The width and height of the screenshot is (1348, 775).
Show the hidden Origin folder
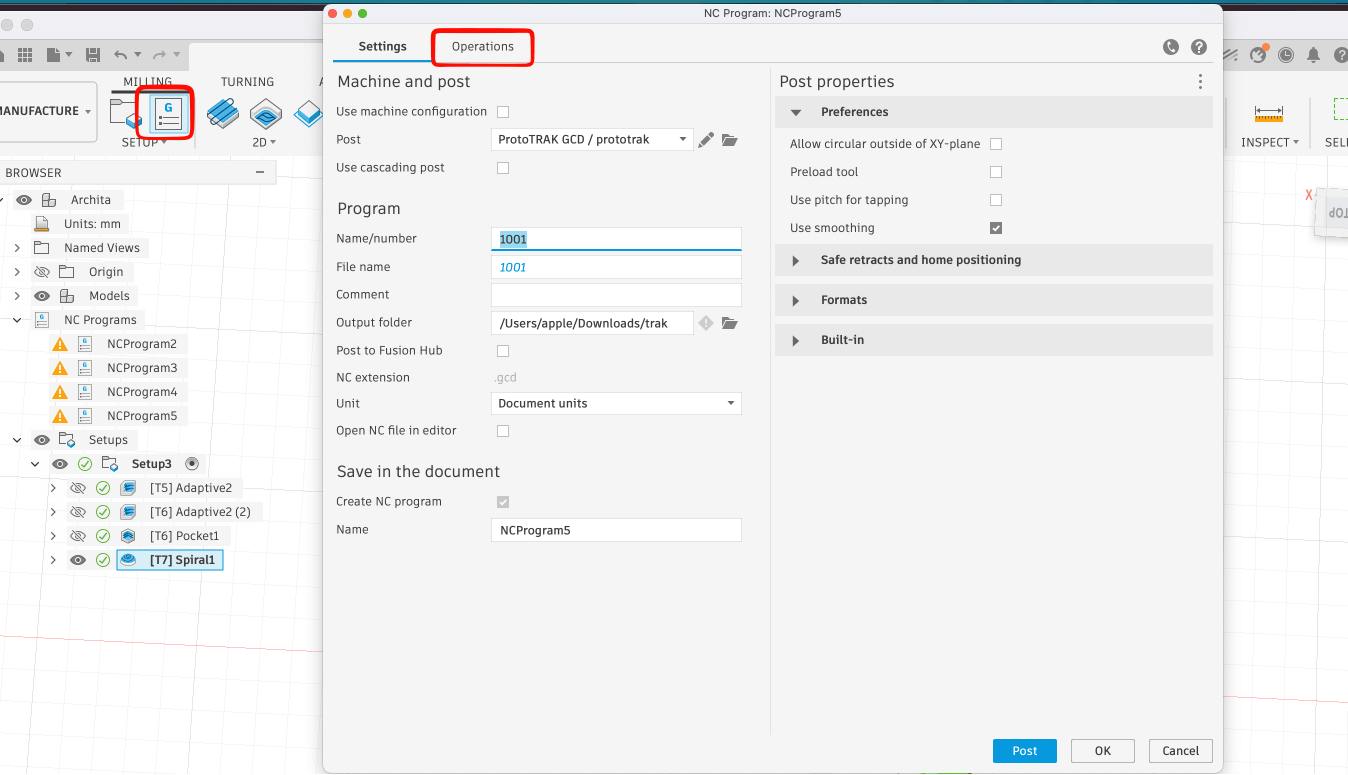pos(42,272)
